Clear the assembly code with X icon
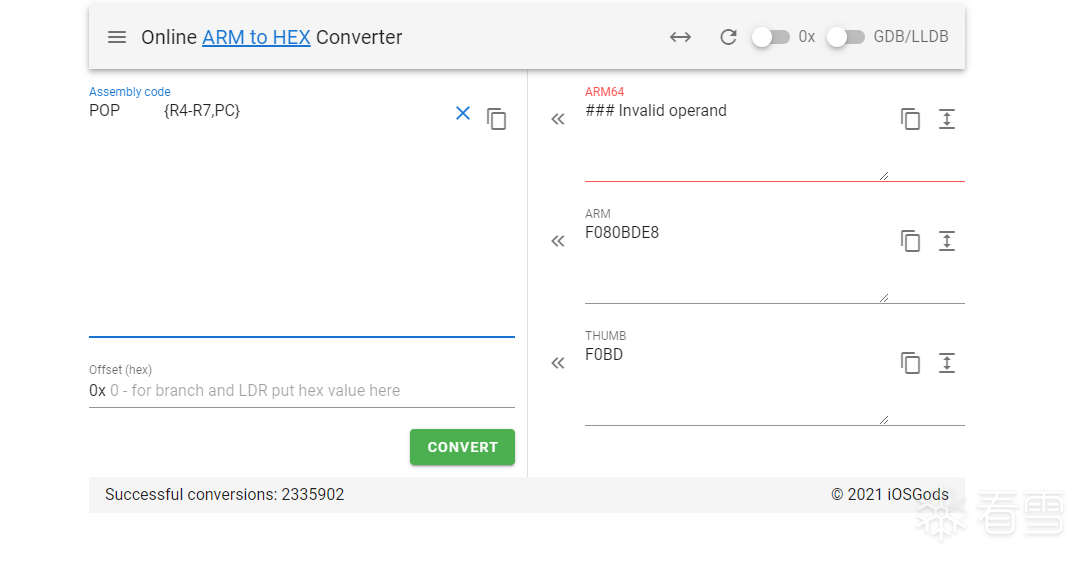 tap(463, 114)
